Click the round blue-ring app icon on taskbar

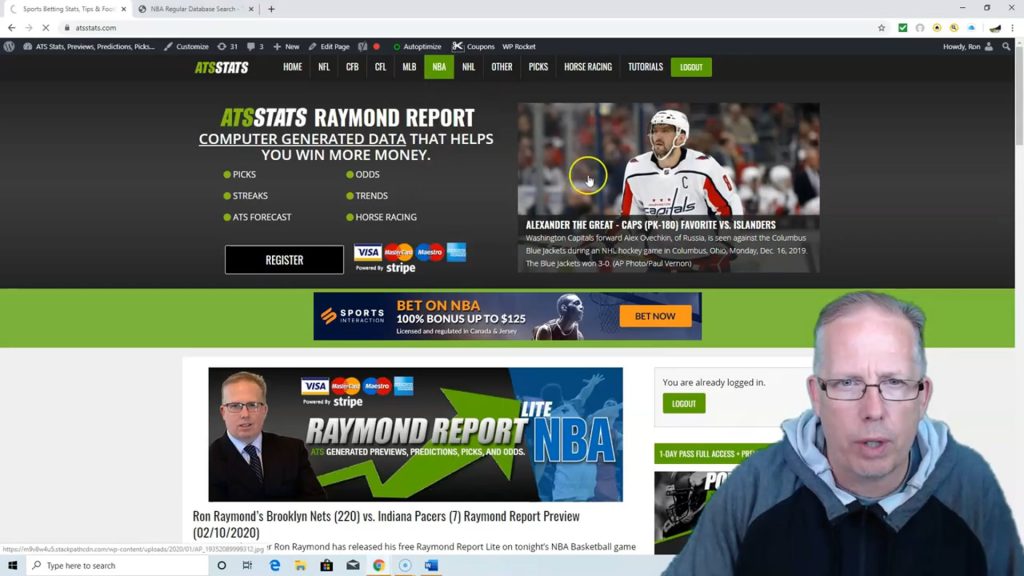(x=405, y=566)
